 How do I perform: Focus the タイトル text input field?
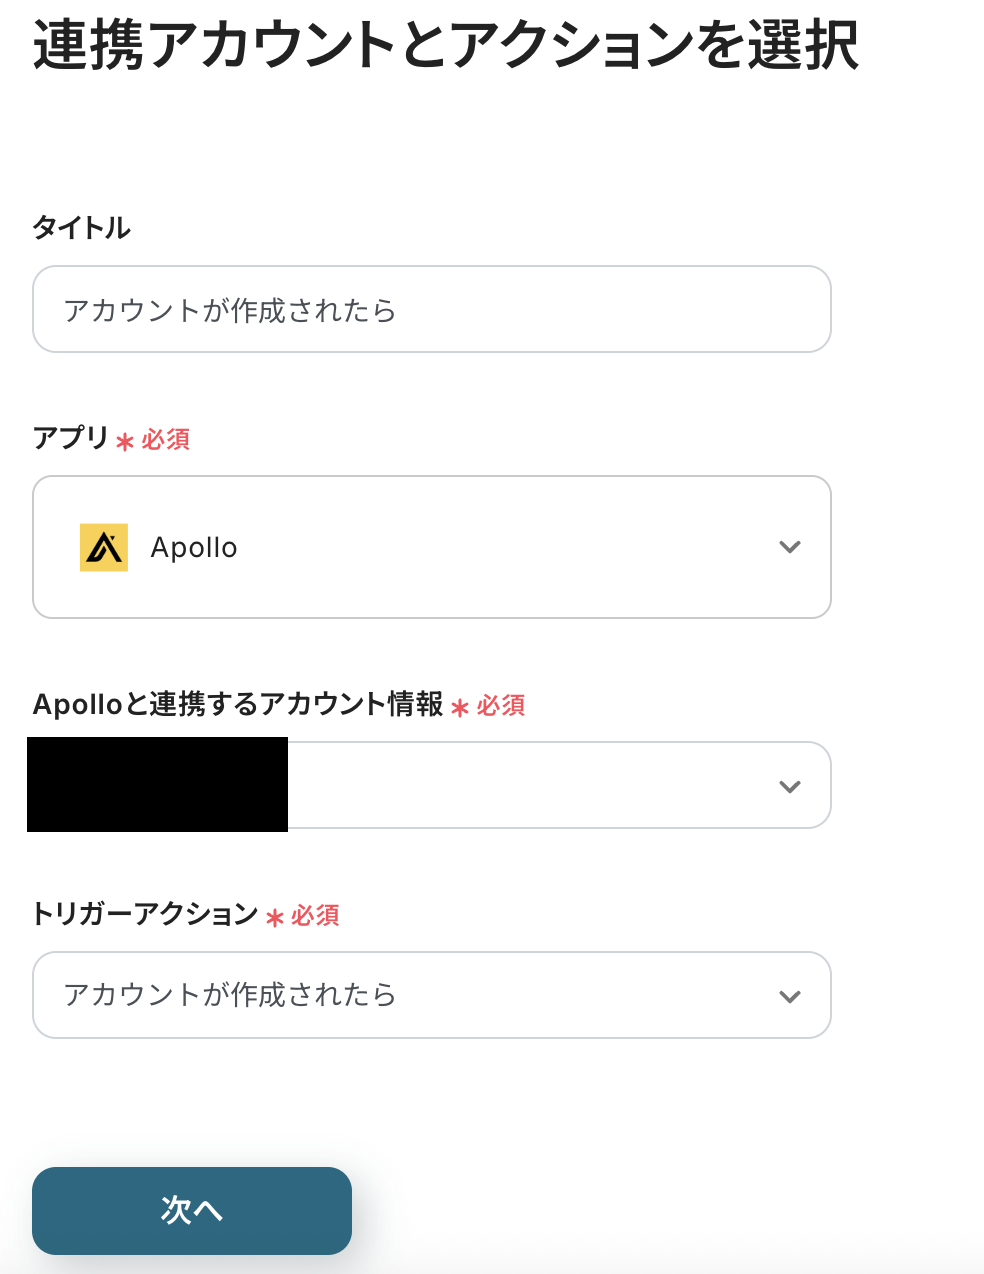tap(432, 310)
